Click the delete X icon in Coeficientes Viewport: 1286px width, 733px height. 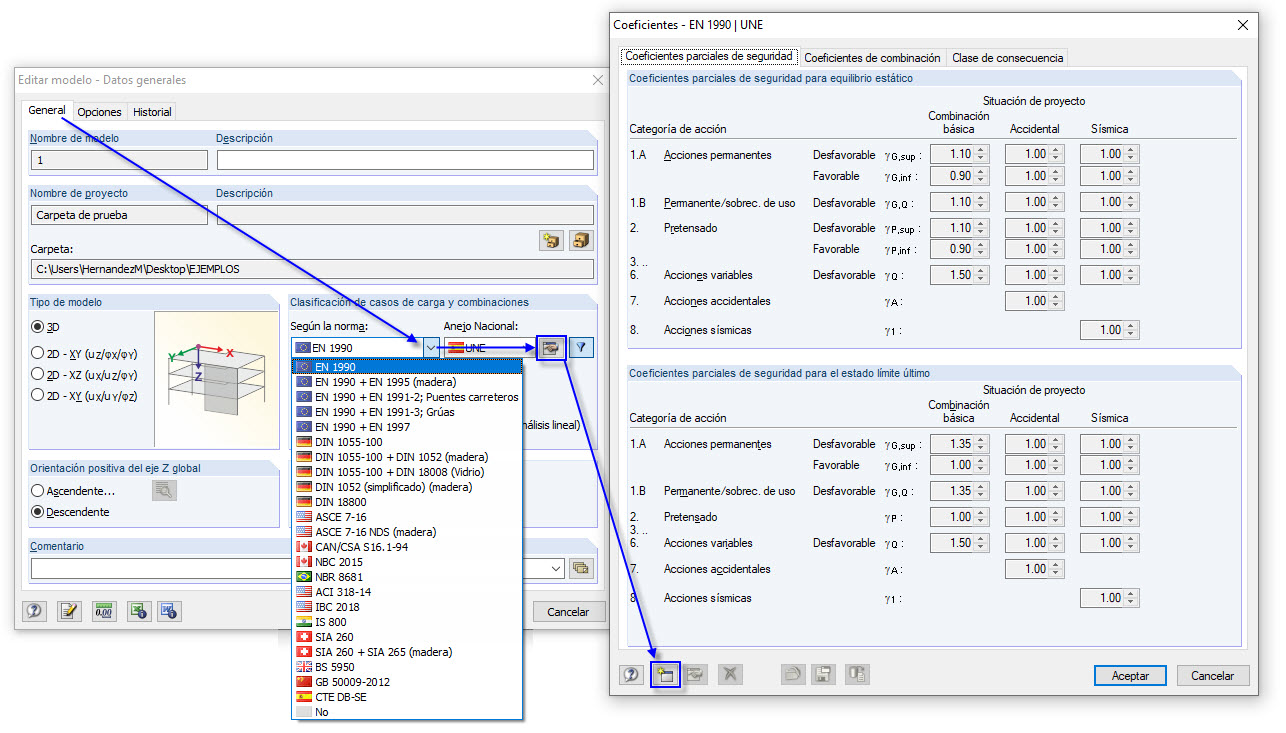pyautogui.click(x=730, y=675)
